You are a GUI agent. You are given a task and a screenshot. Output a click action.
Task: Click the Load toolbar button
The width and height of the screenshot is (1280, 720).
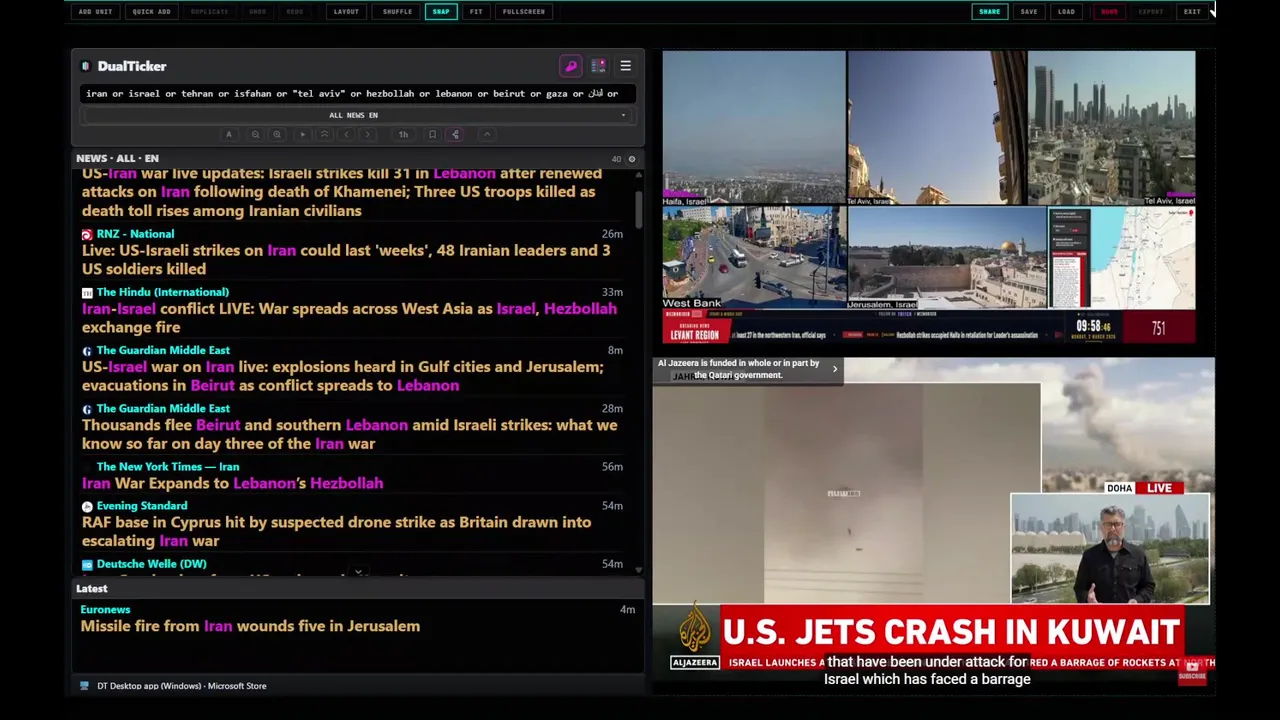(1066, 11)
